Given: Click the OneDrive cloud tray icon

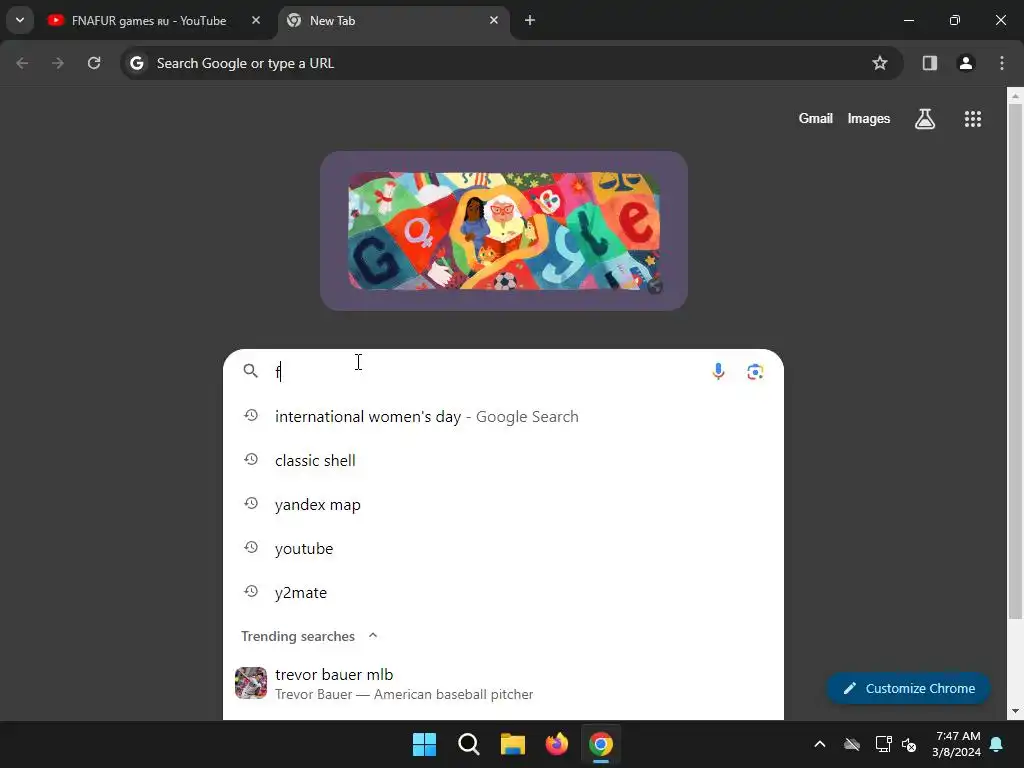Looking at the screenshot, I should [852, 744].
